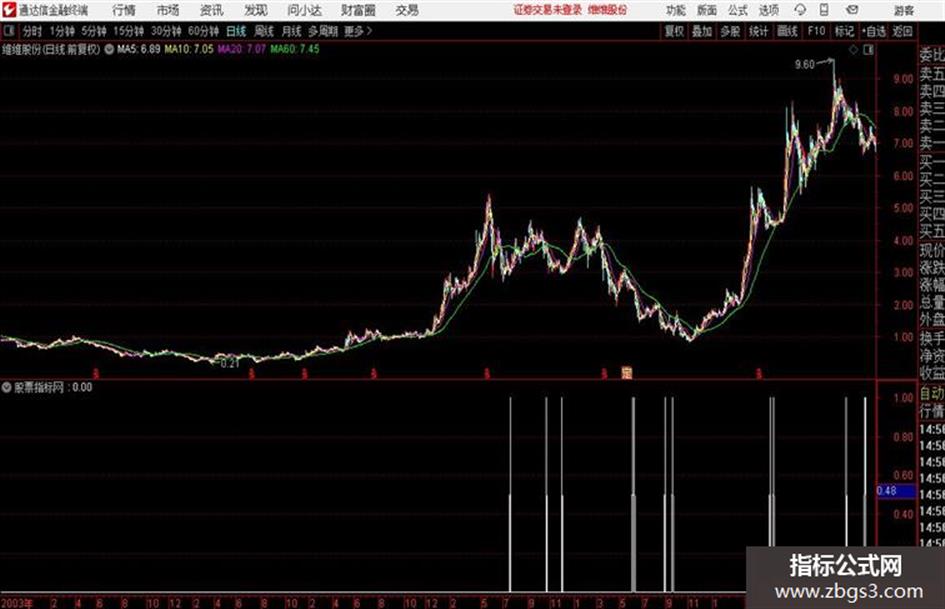Select the 日线 daily chart tab
The image size is (945, 609).
(236, 31)
